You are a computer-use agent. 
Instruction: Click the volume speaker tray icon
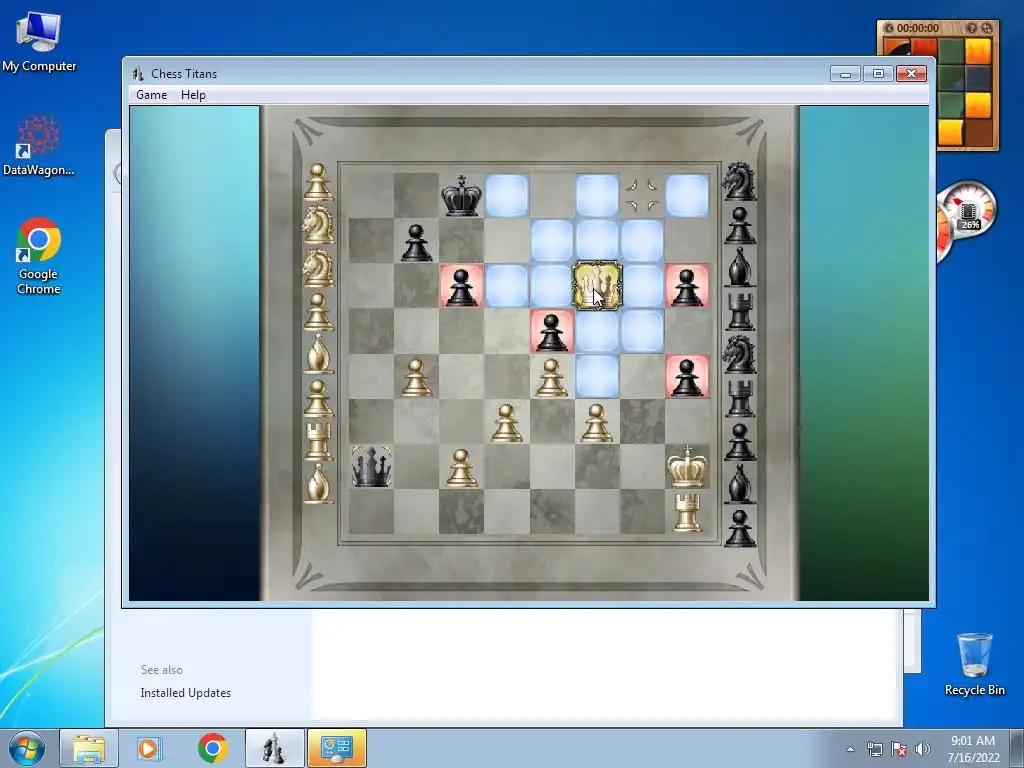[922, 749]
